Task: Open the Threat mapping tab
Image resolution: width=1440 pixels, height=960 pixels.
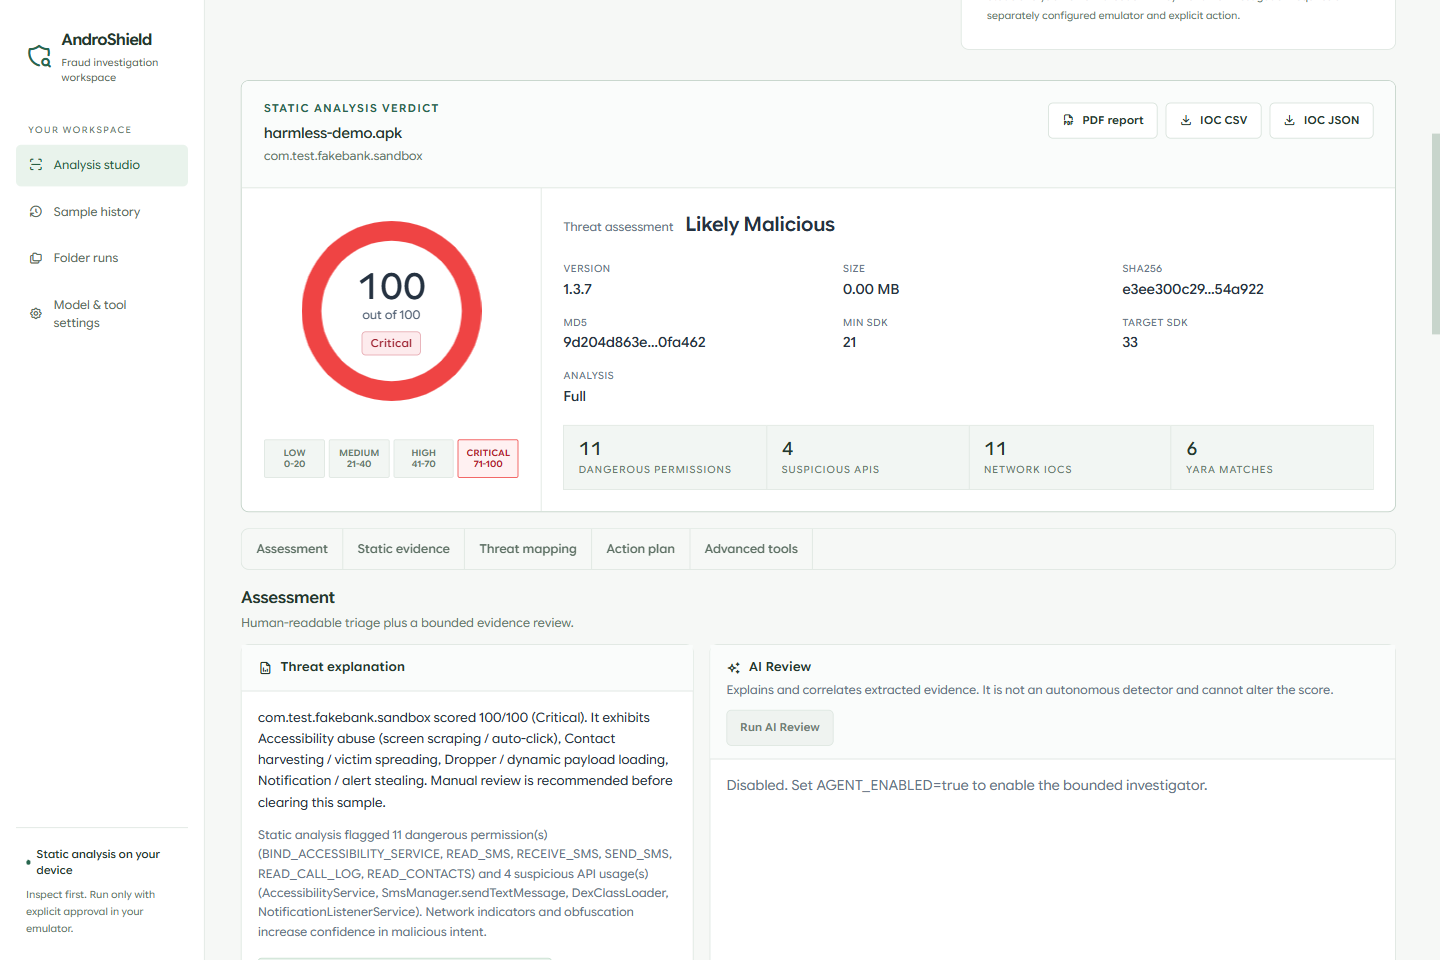Action: tap(528, 549)
